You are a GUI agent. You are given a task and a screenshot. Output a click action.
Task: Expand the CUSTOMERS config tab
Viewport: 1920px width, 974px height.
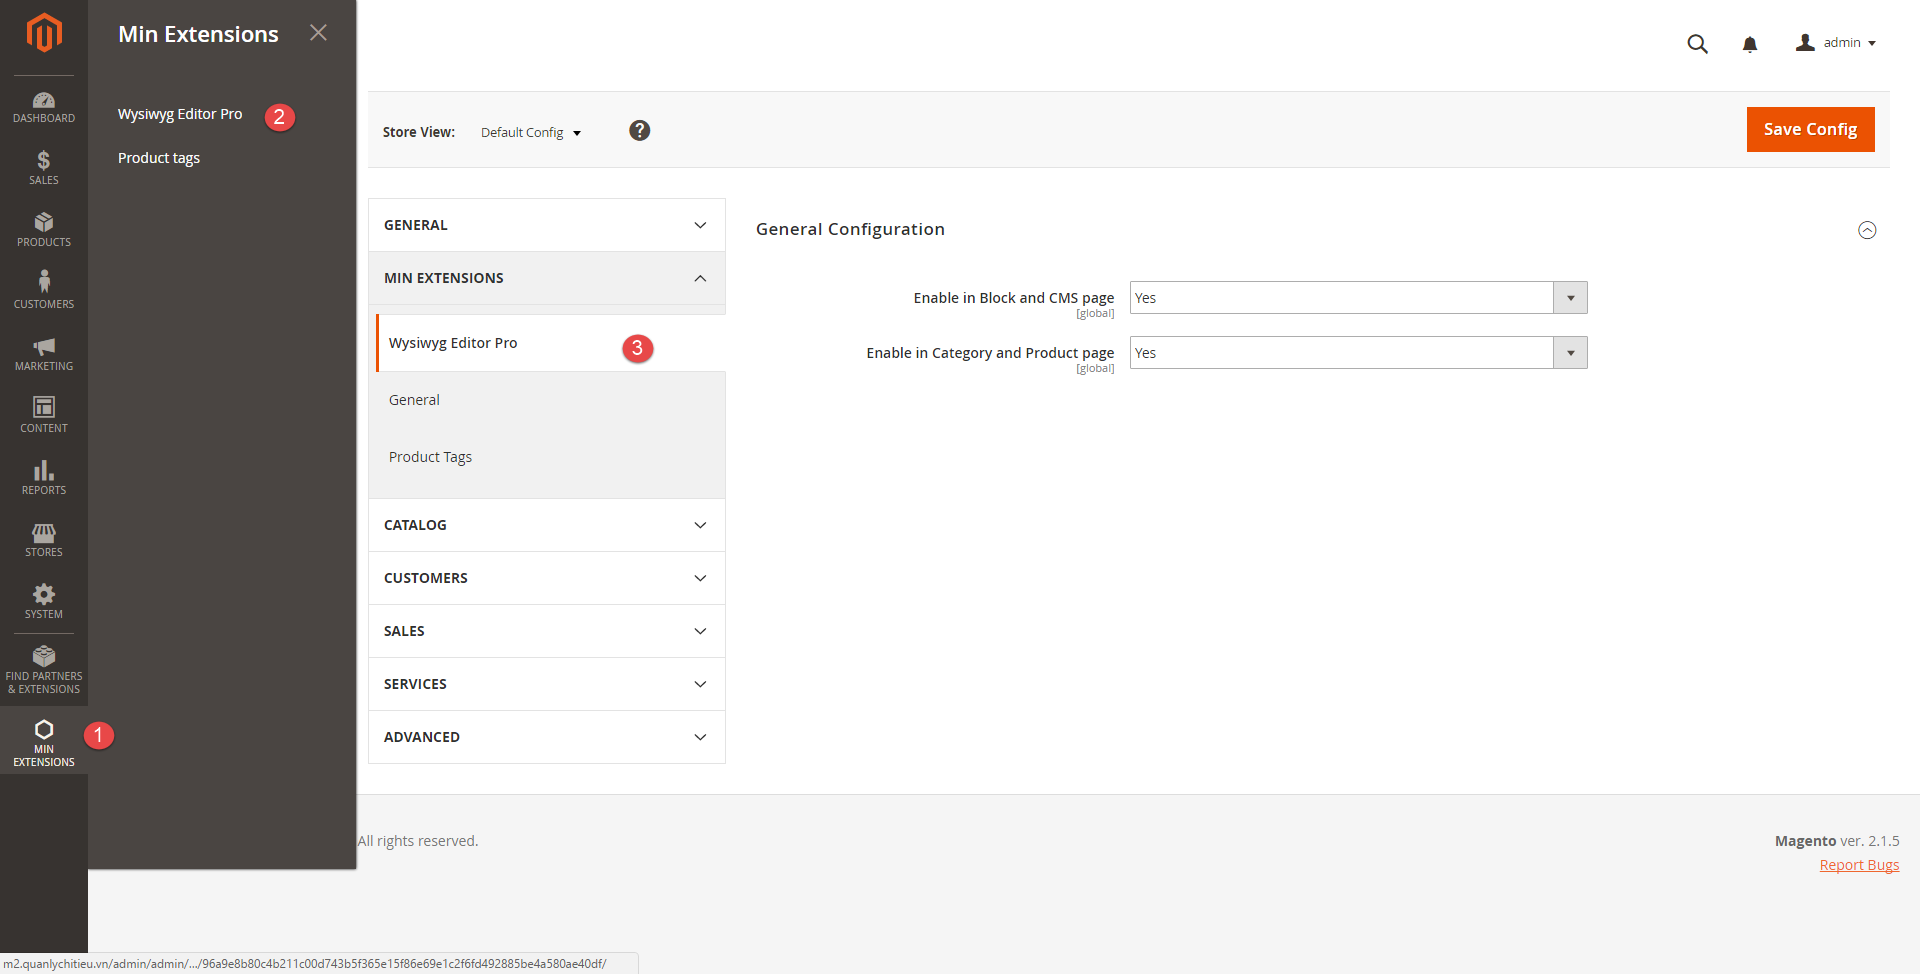coord(547,578)
